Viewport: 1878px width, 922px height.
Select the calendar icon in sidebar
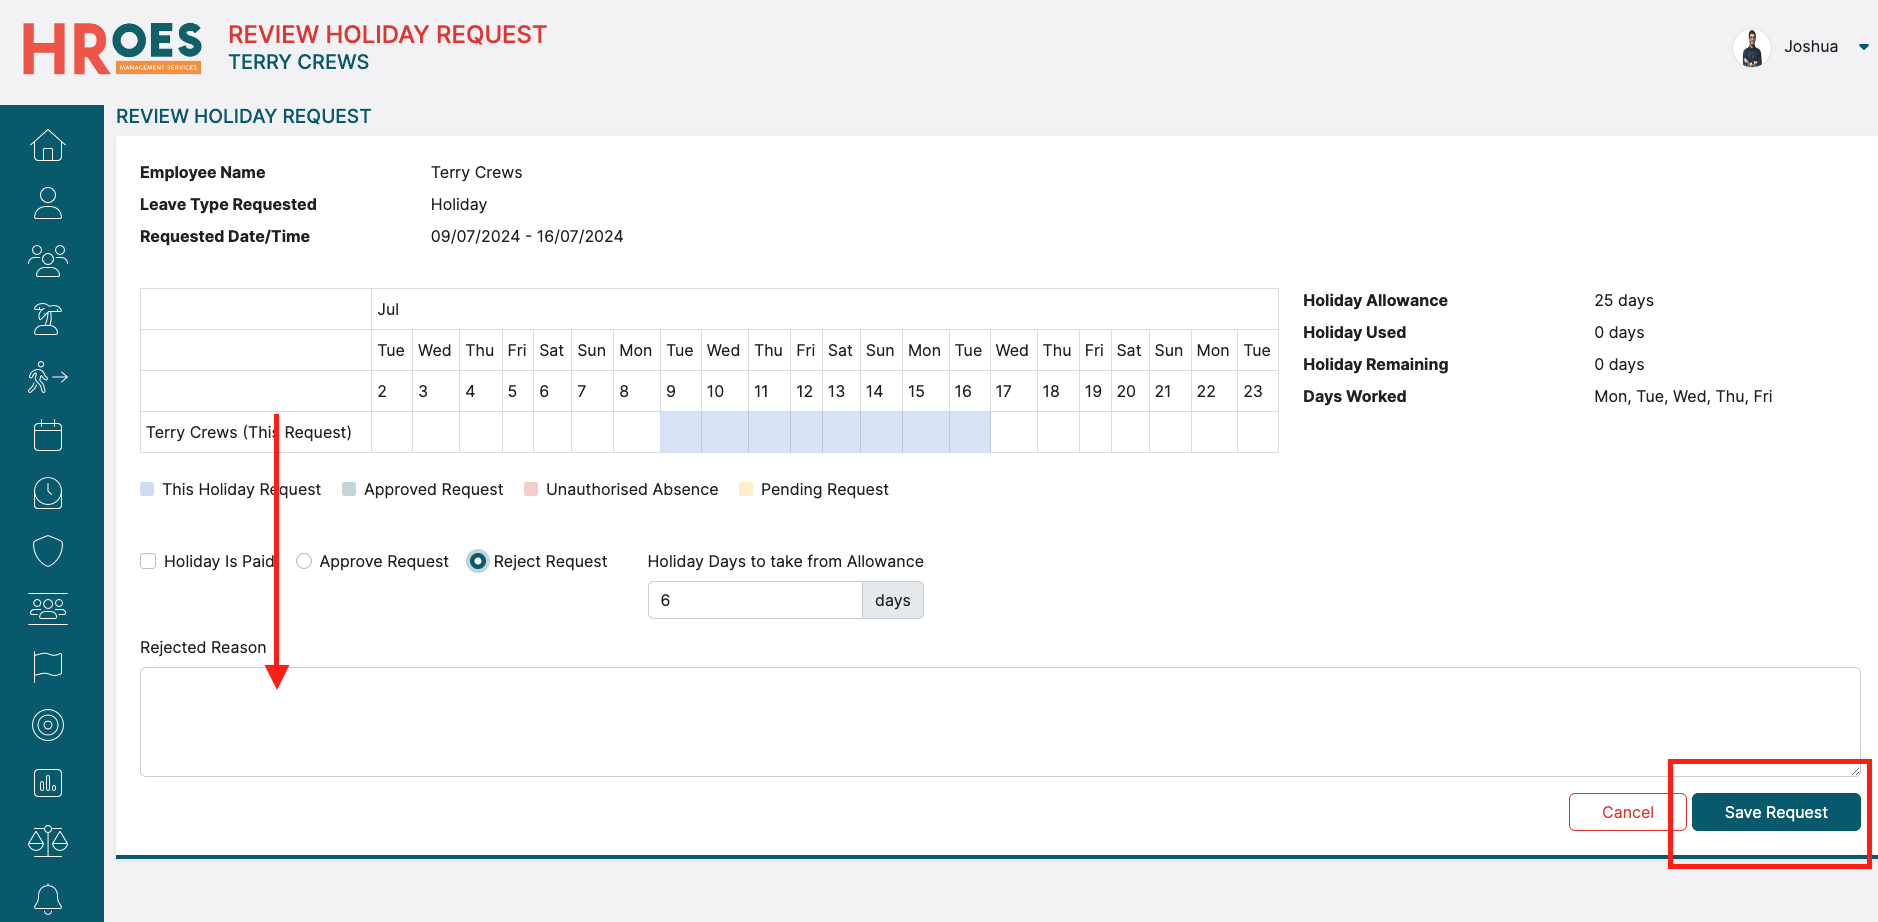pyautogui.click(x=48, y=435)
